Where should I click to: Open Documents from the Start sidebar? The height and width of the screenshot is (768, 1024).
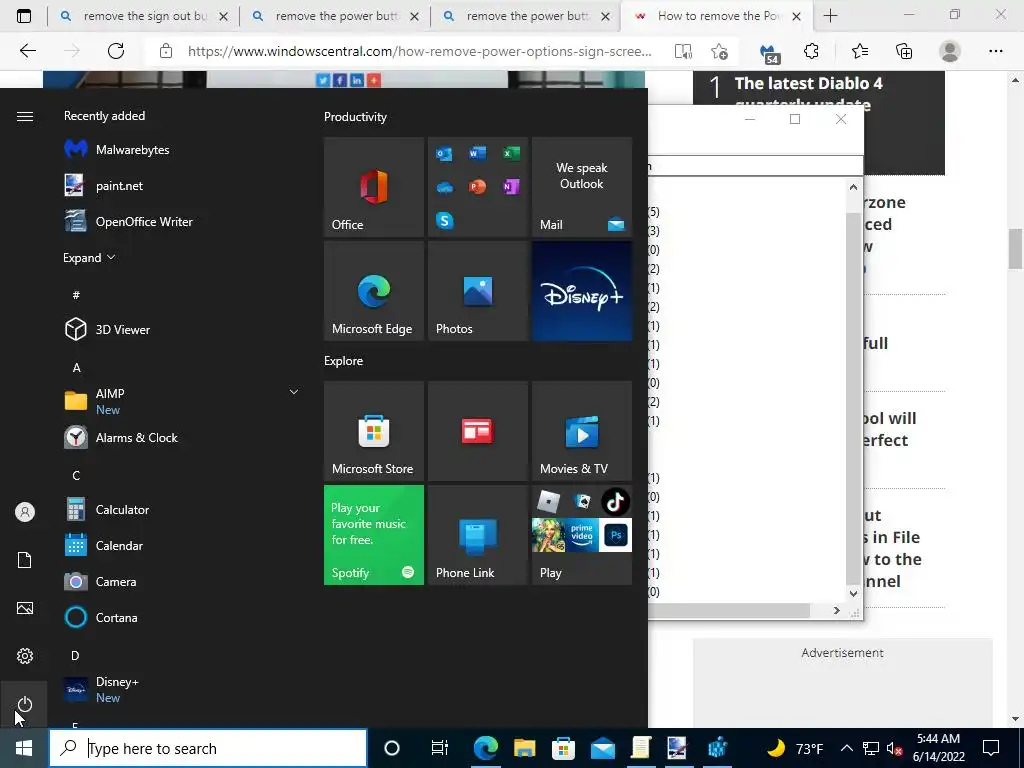(25, 560)
